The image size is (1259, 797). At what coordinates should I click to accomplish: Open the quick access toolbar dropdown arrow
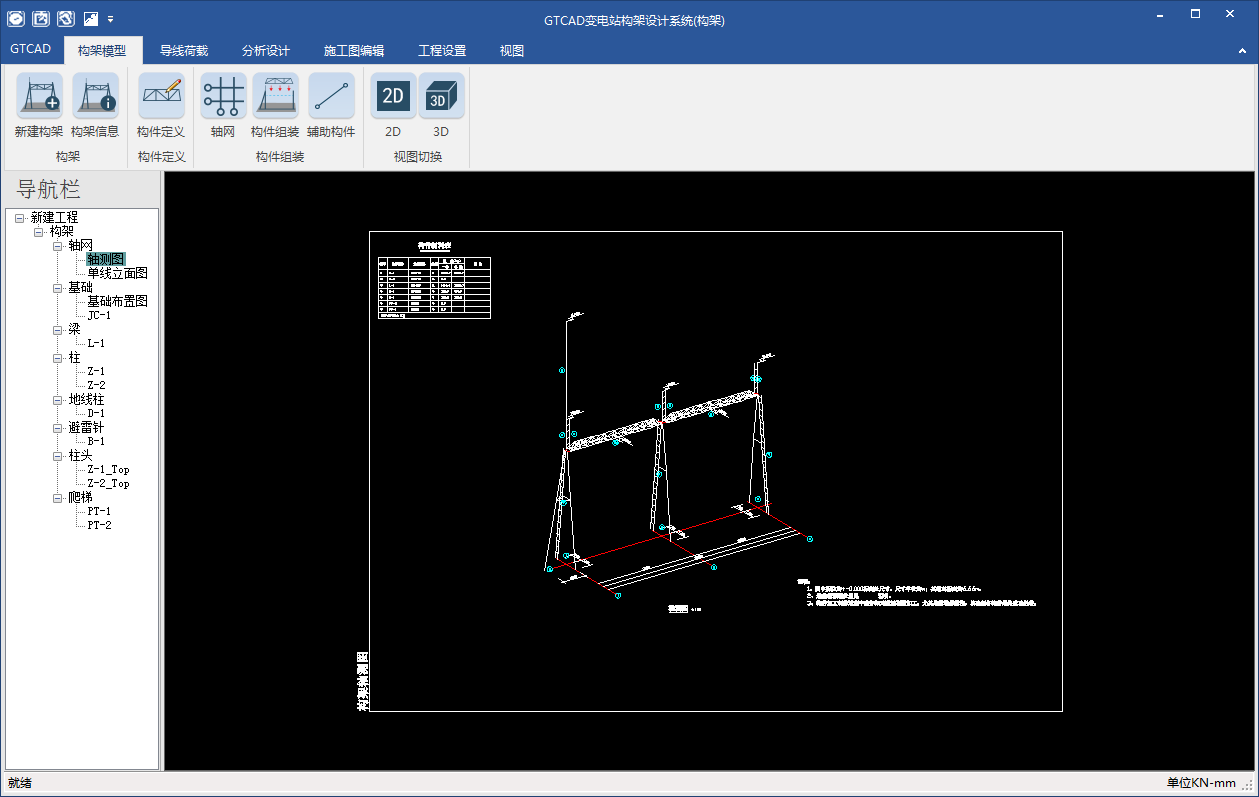pos(111,19)
